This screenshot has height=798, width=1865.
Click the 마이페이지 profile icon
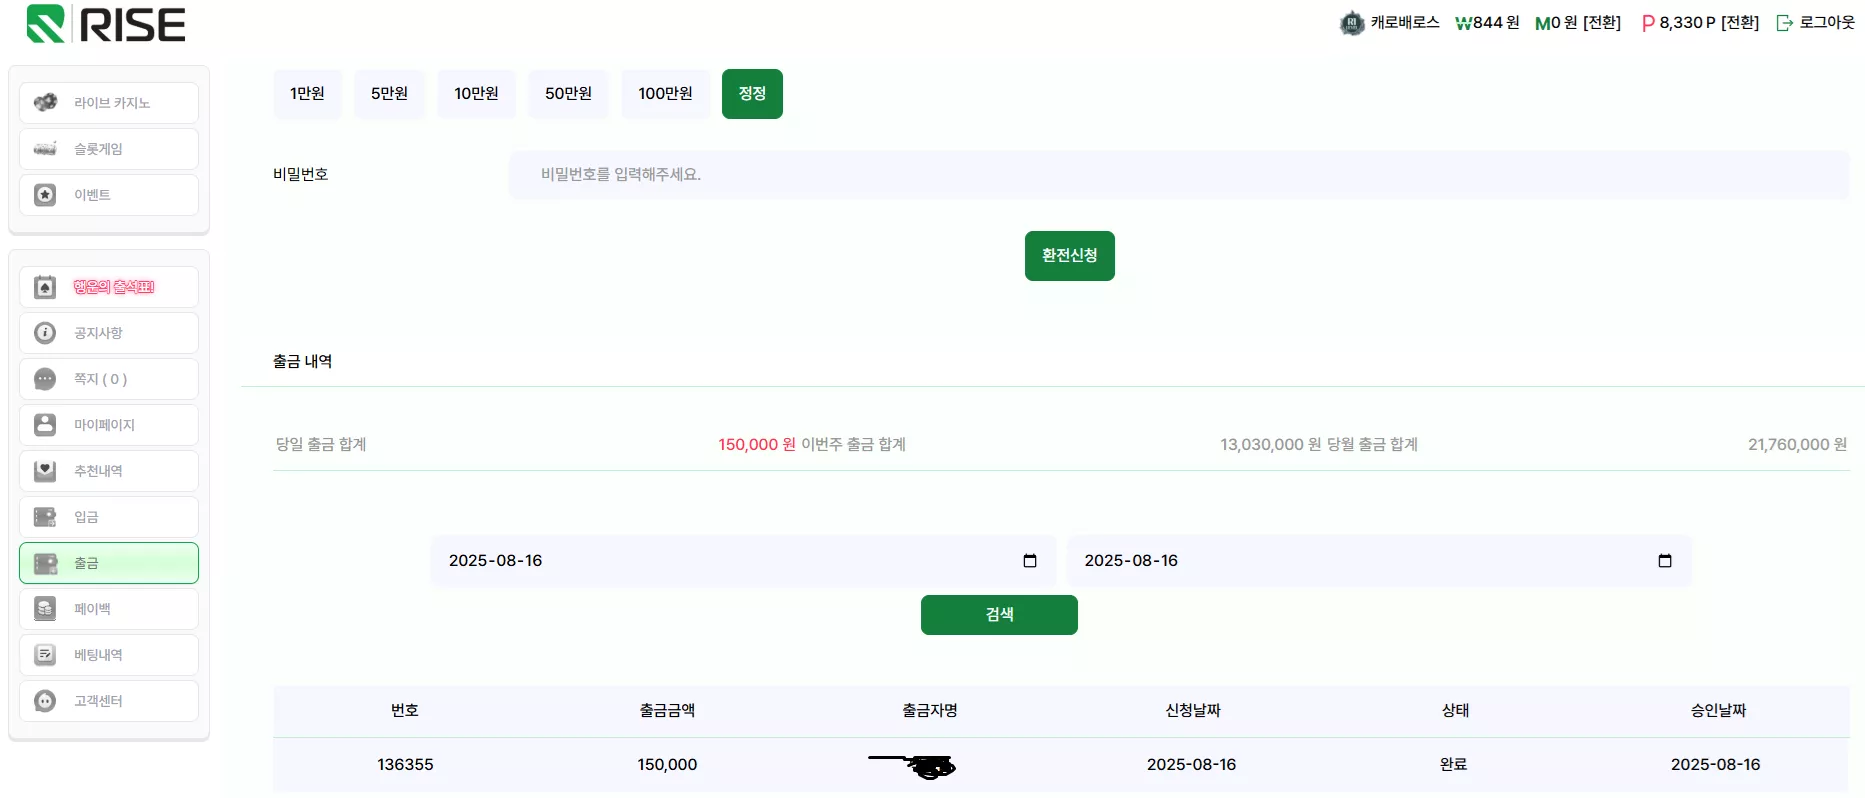tap(45, 425)
